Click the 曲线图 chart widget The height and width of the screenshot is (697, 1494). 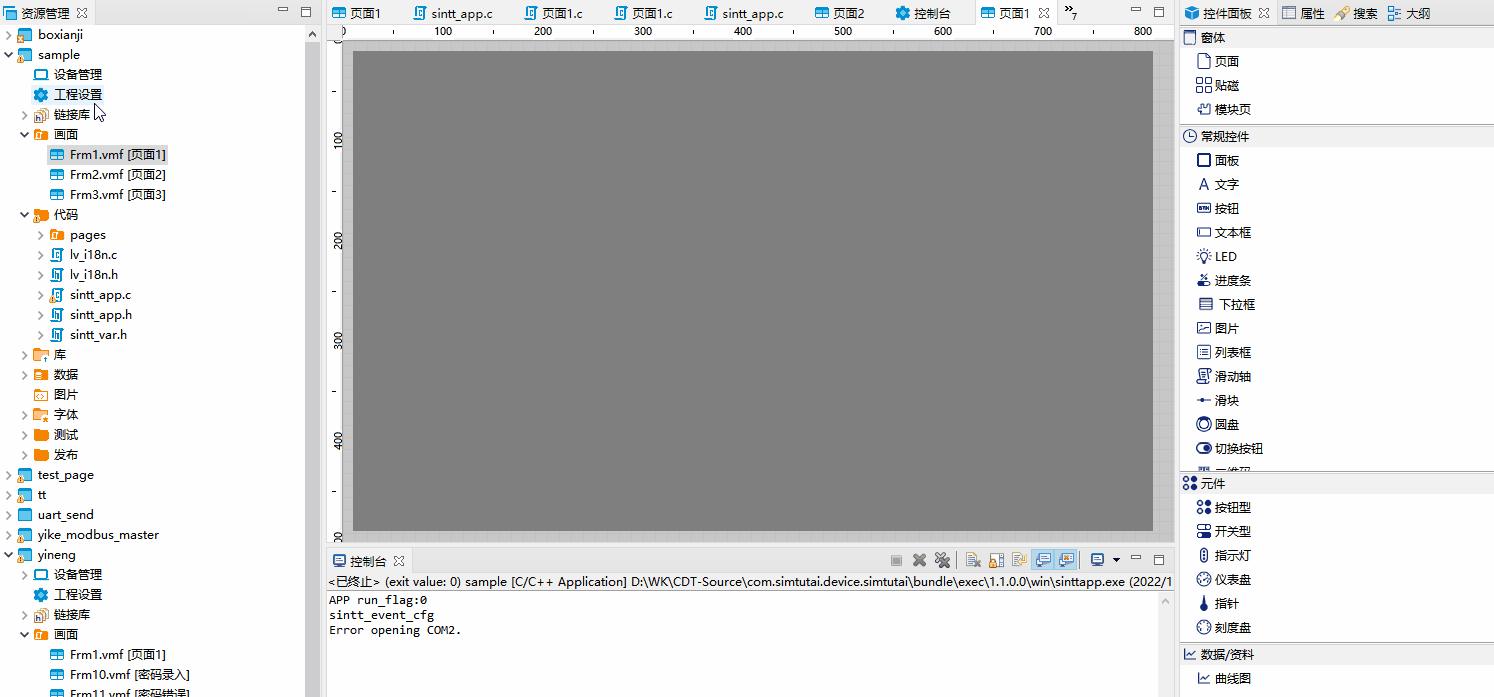[1232, 678]
